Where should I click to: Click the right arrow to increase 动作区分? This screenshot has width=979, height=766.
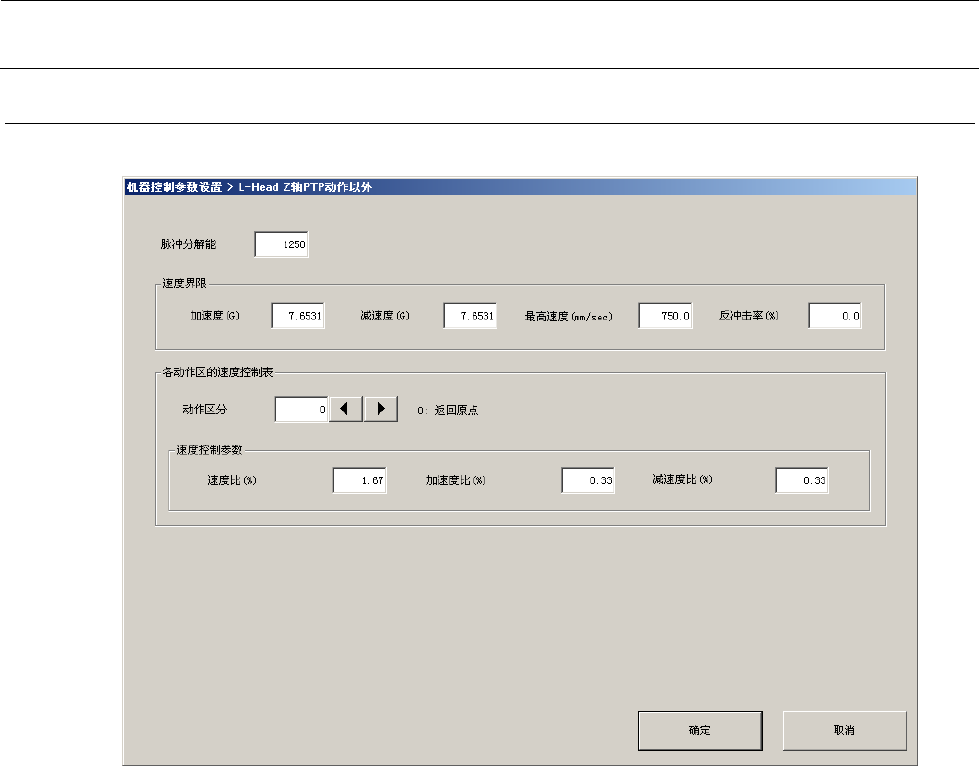click(x=381, y=410)
